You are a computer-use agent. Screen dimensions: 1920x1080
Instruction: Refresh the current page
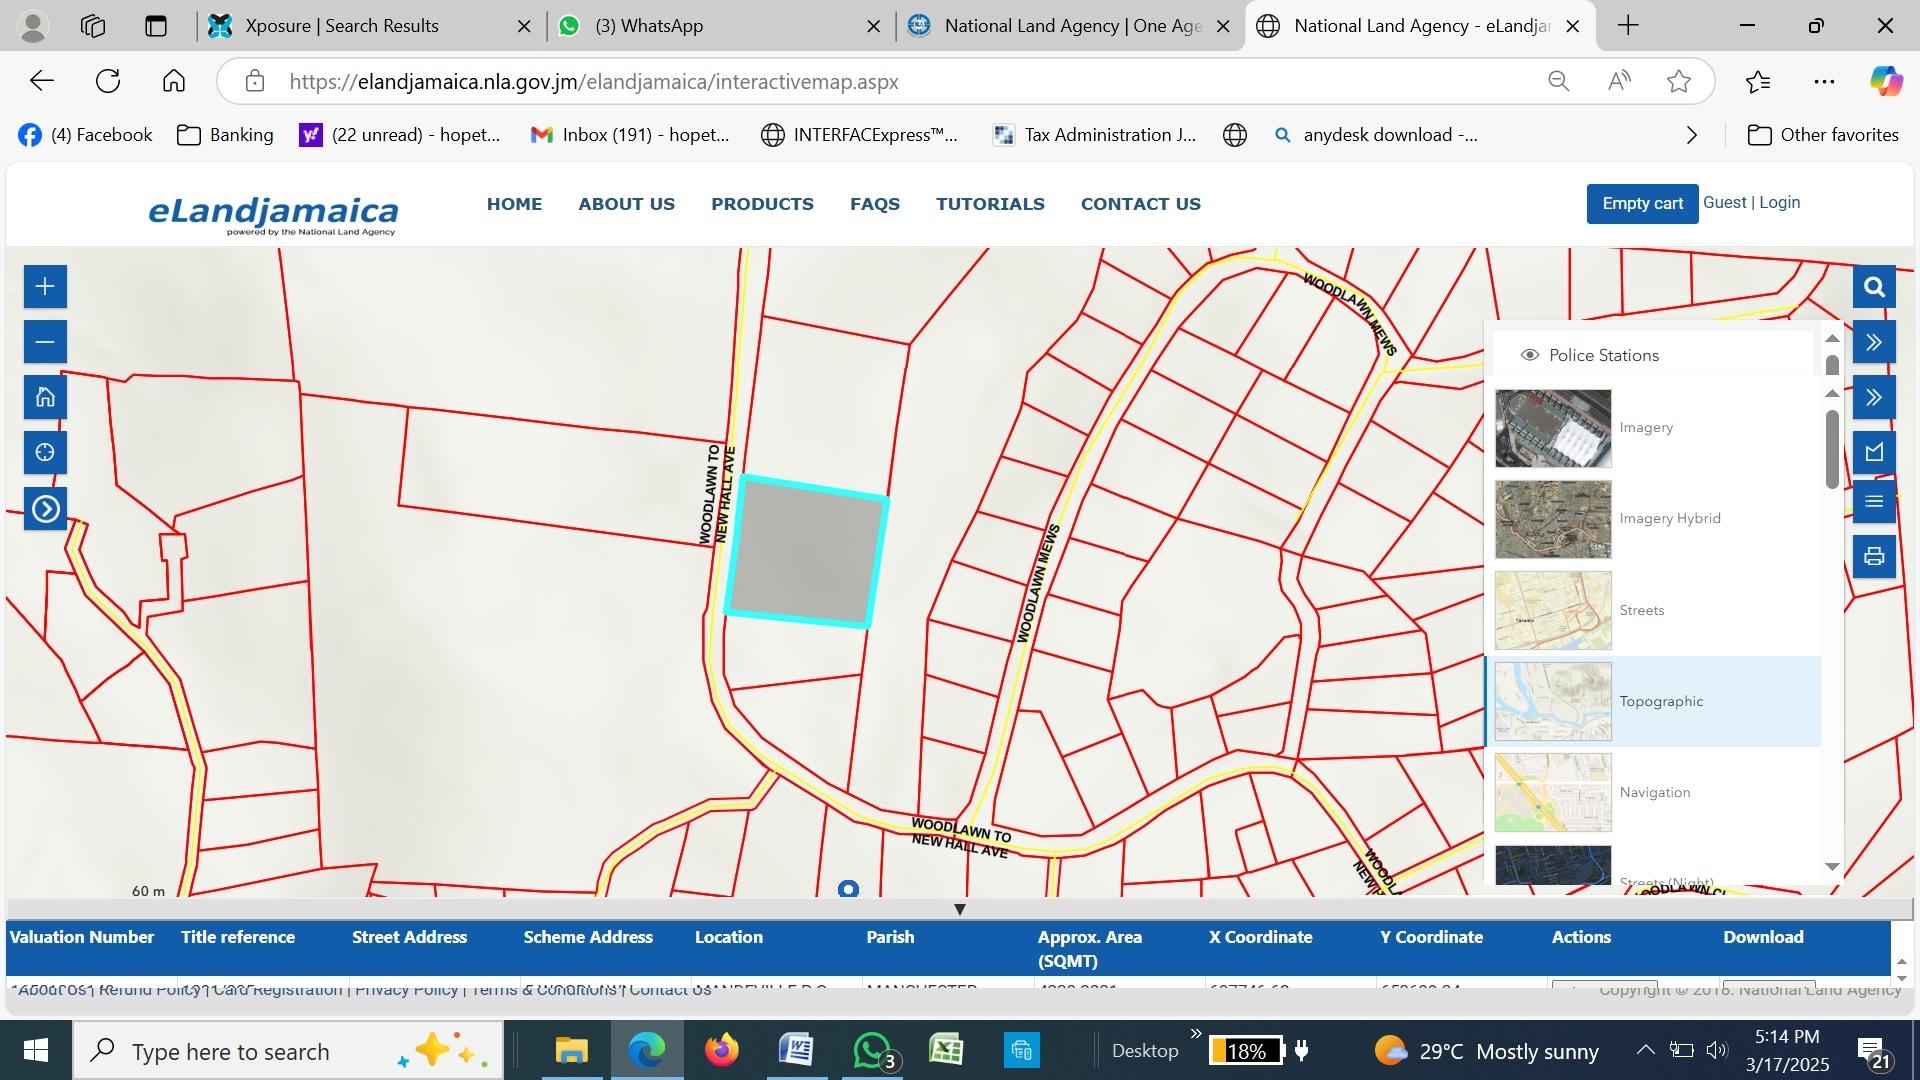point(108,81)
